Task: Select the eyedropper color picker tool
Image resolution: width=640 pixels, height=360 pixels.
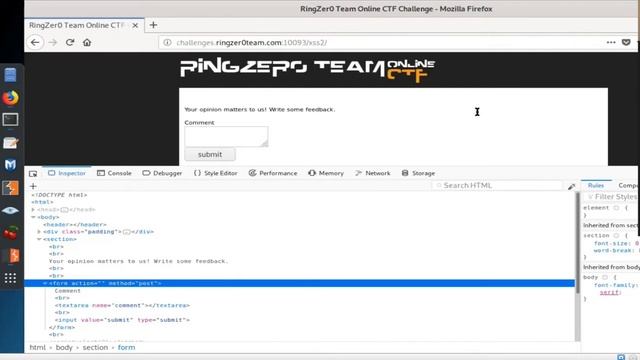Action: click(x=571, y=186)
